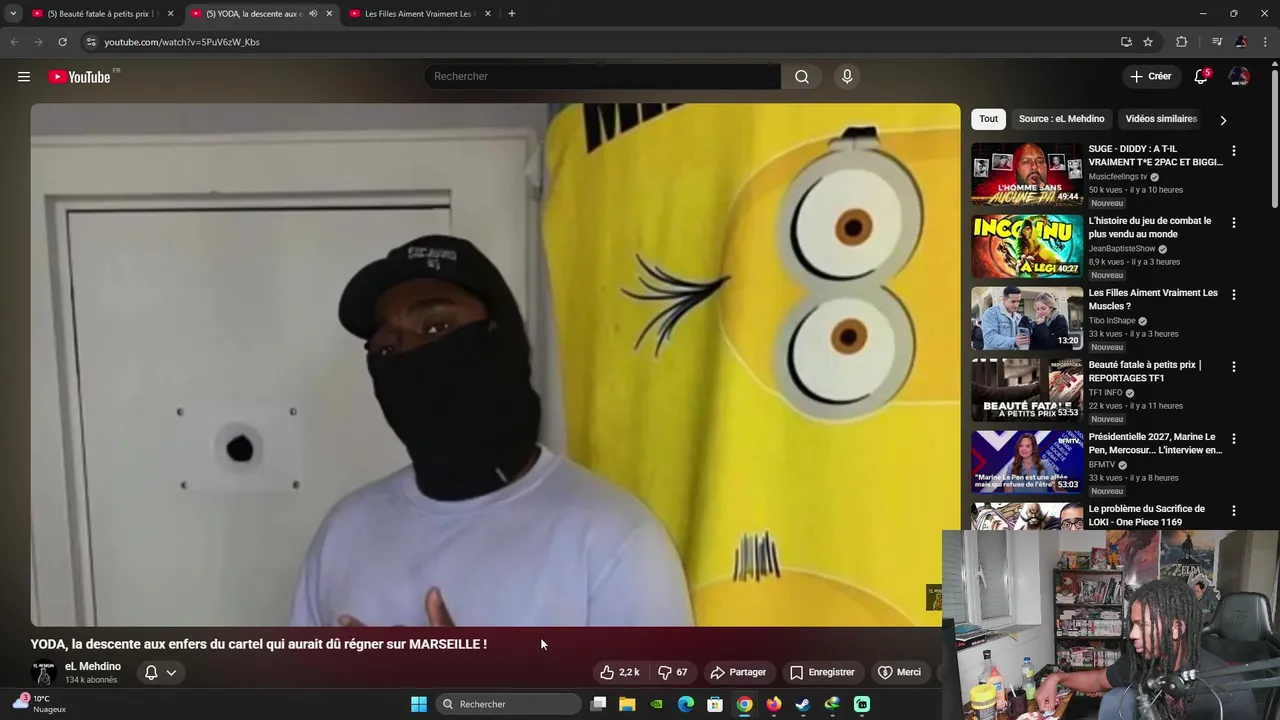Go back in browser history

coord(14,42)
